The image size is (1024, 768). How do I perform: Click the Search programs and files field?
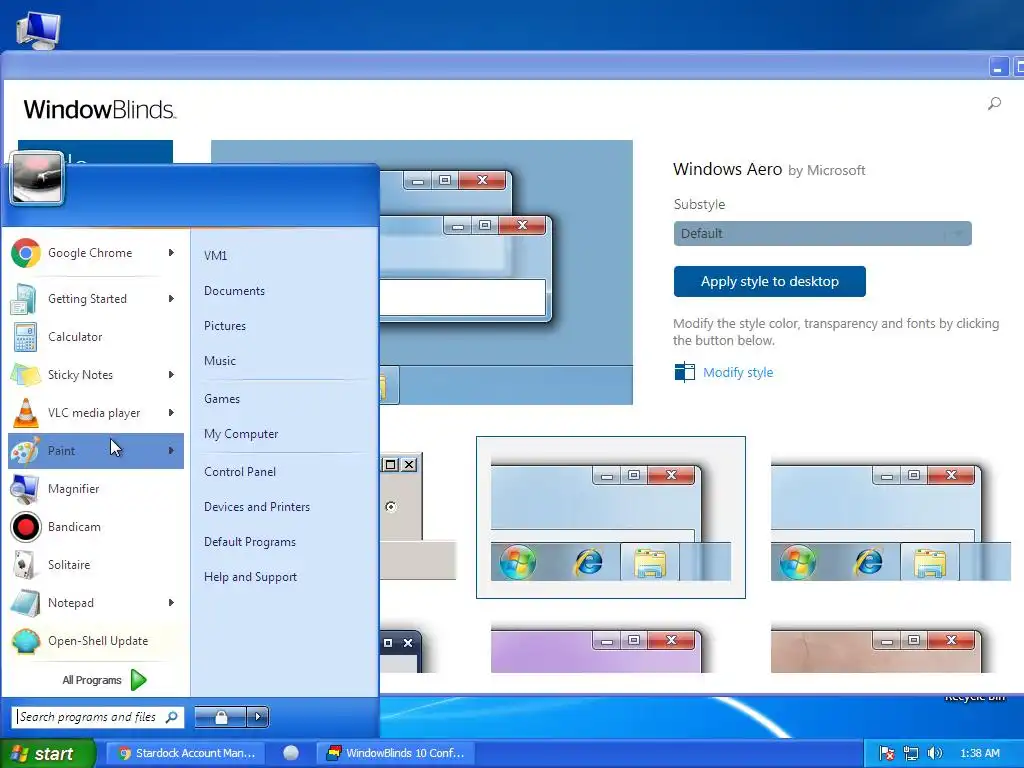pos(97,717)
